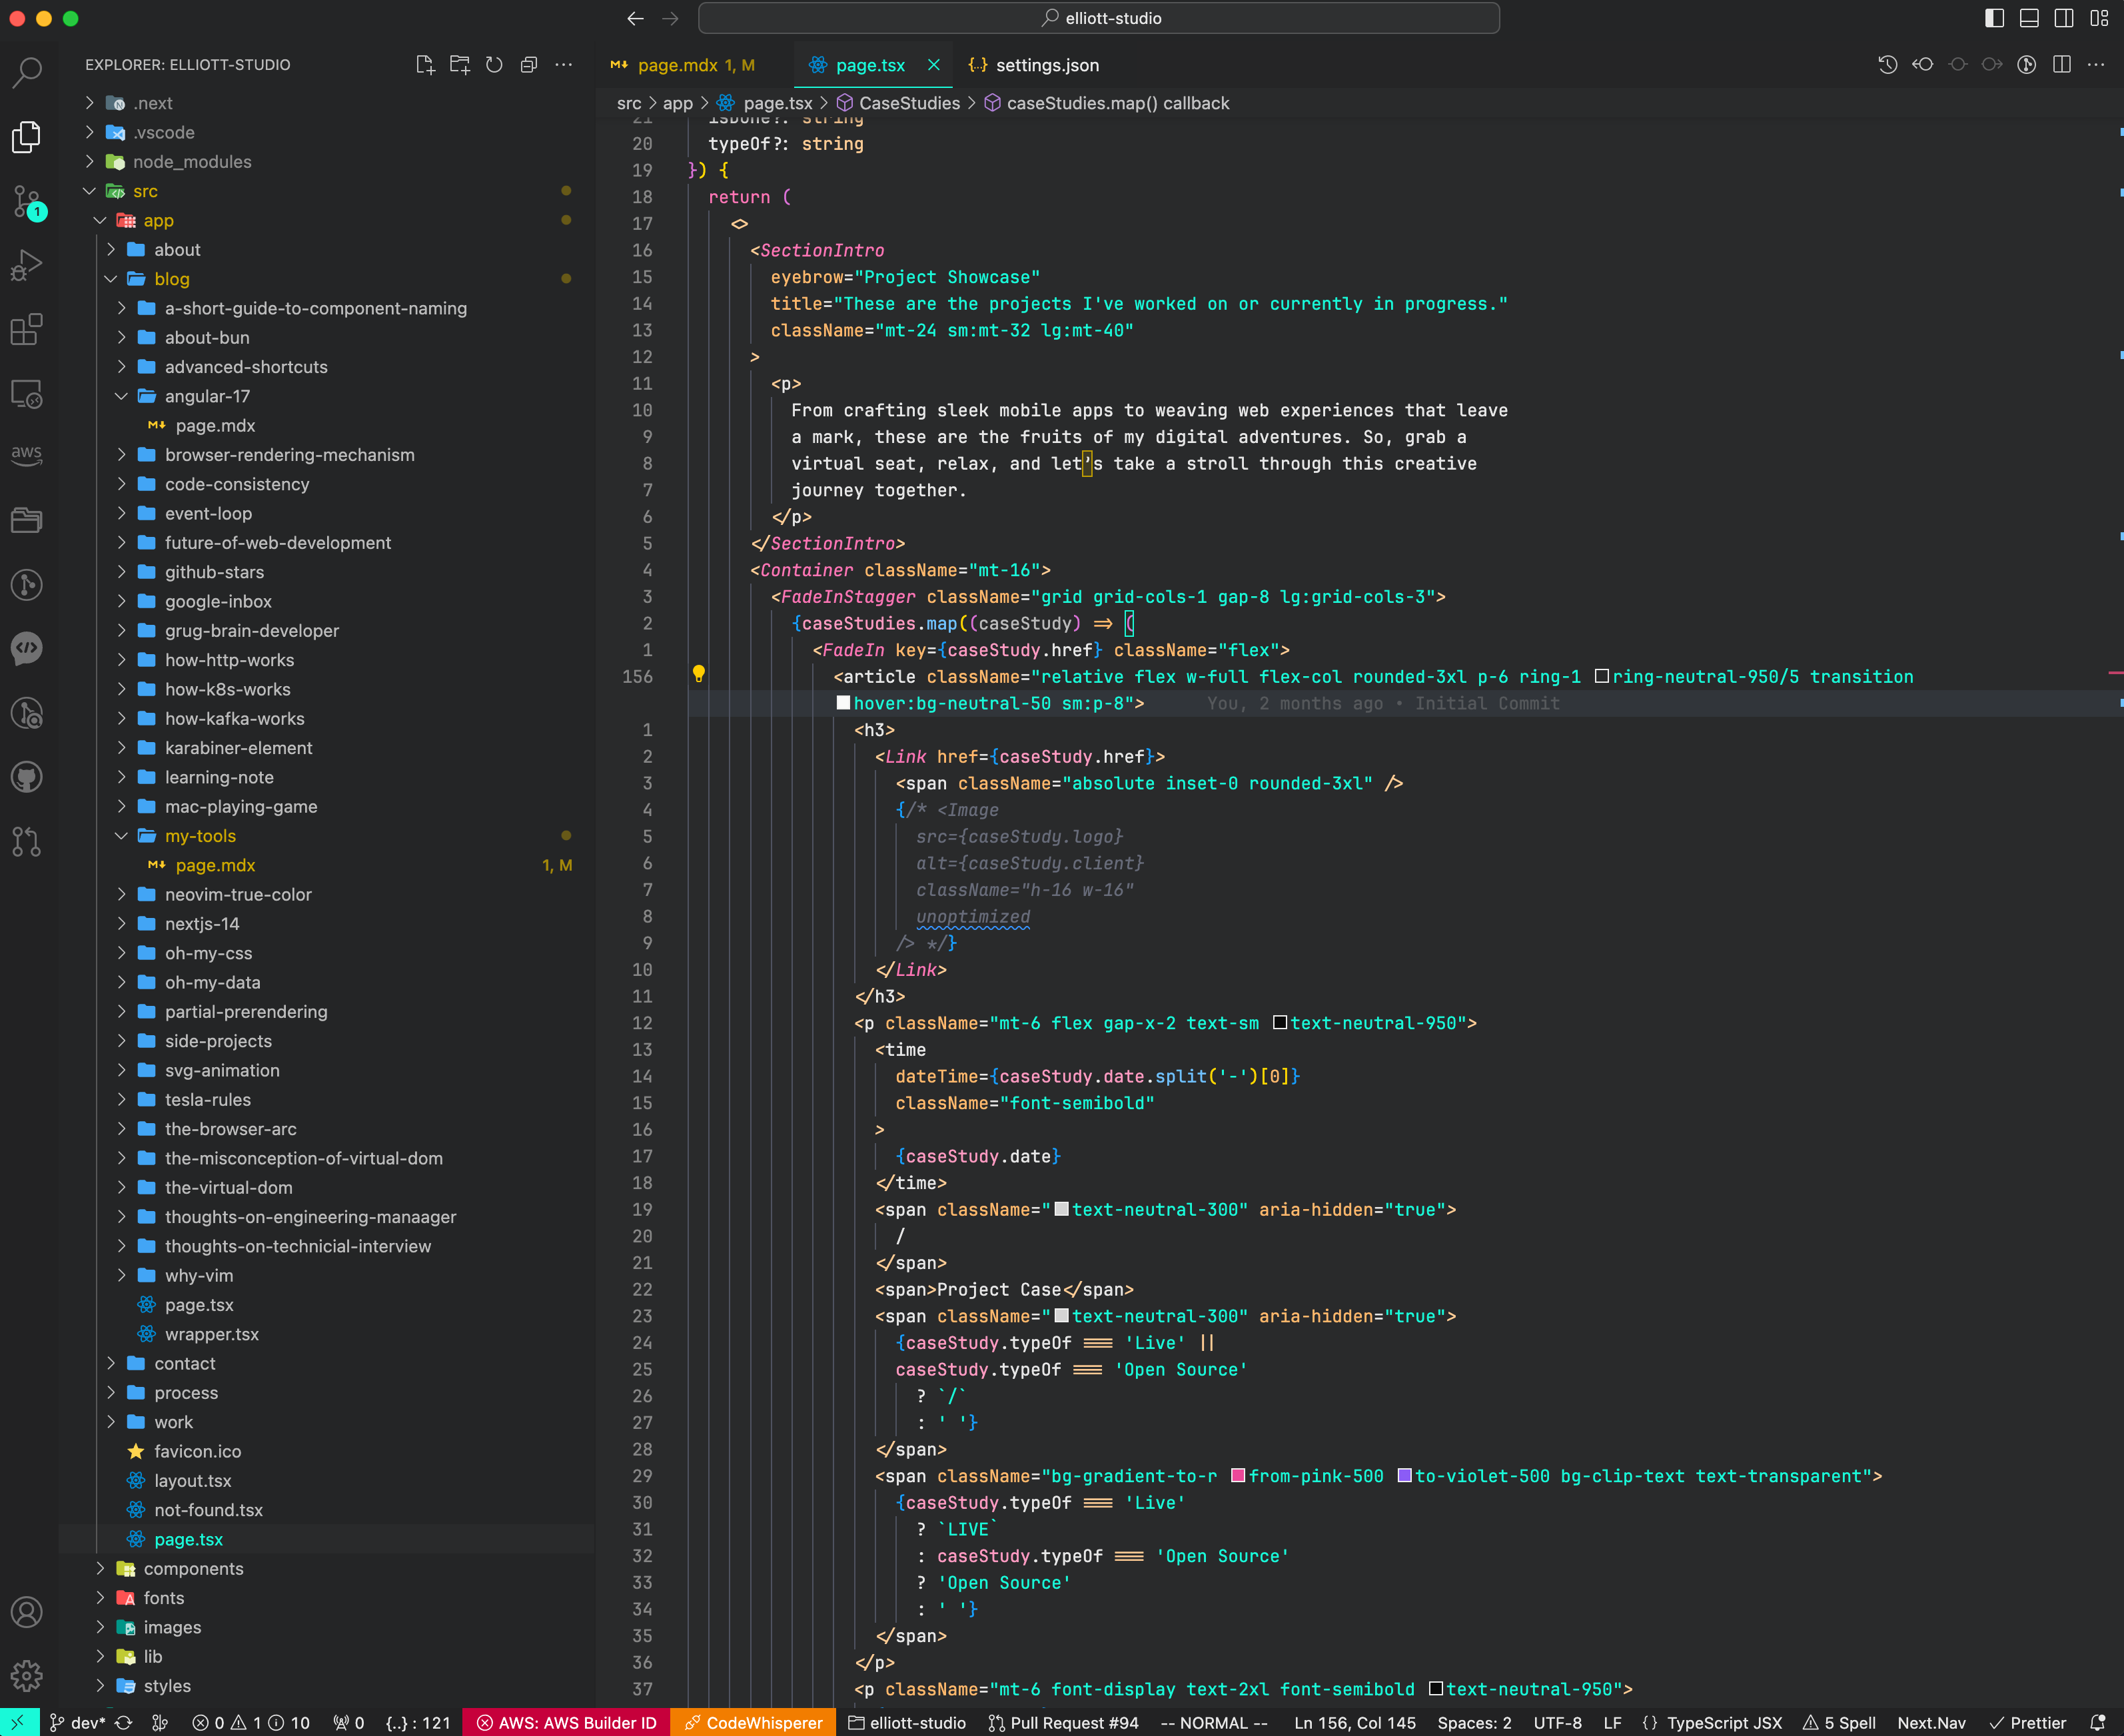Collapse the my-tools folder

point(200,836)
